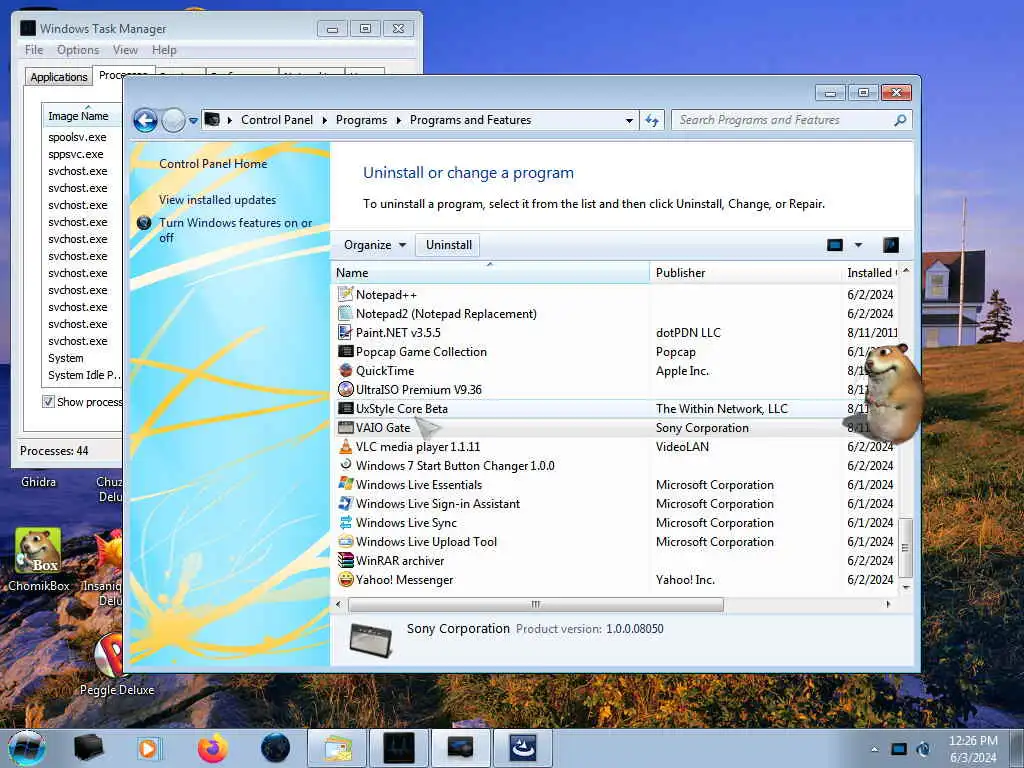The height and width of the screenshot is (768, 1024).
Task: Select WinRAR archiver icon
Action: tap(345, 560)
